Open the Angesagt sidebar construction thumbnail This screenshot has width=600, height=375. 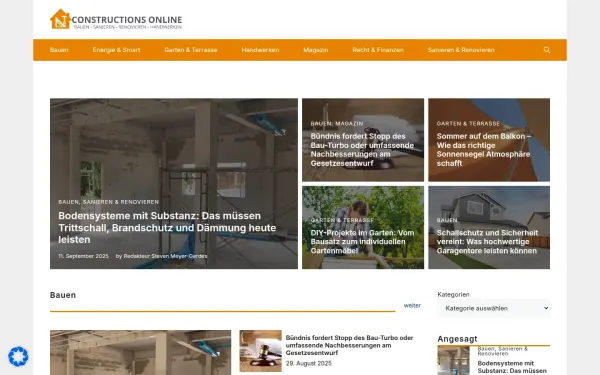[453, 360]
